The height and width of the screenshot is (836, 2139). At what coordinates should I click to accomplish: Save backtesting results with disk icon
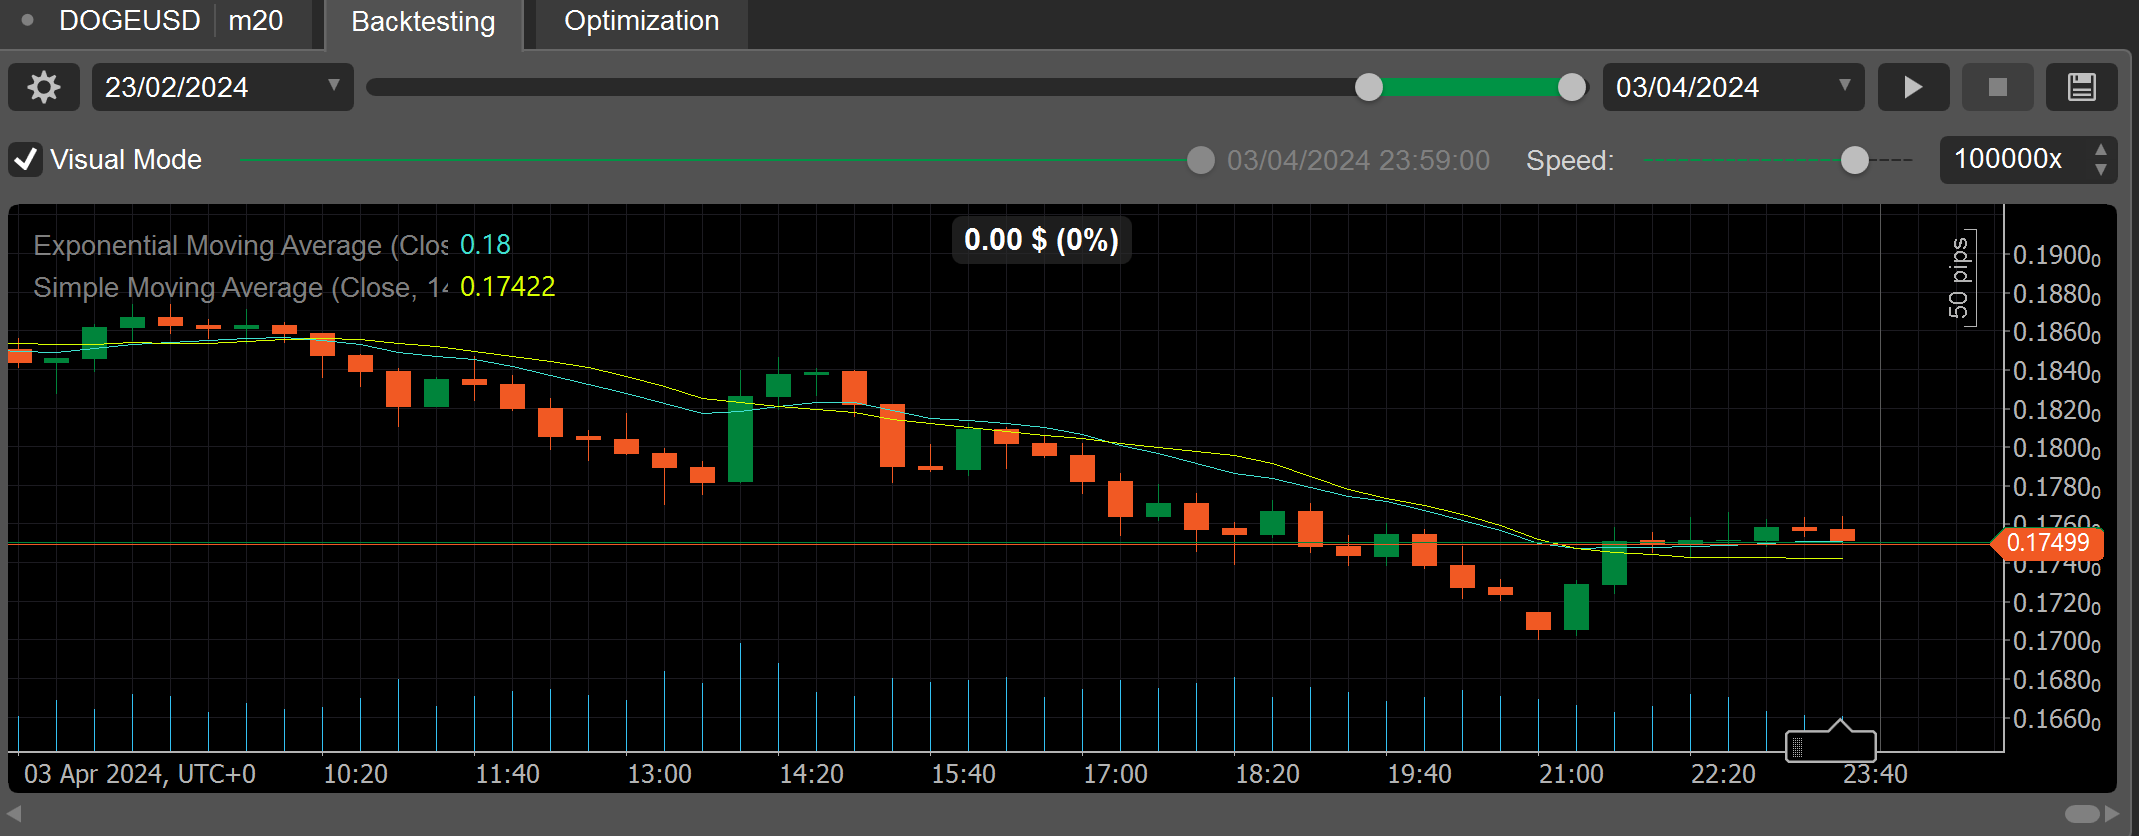click(x=2081, y=88)
